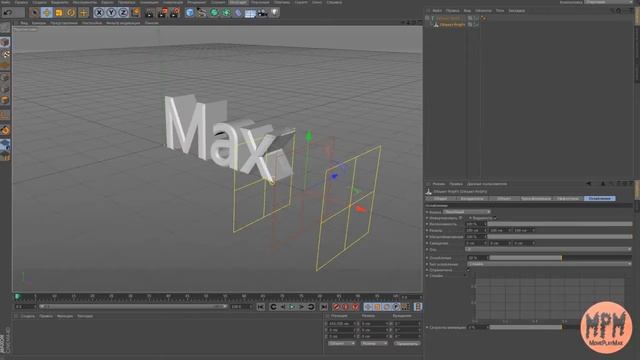Switch to the highlighted Falloff tab
Image resolution: width=640 pixels, height=360 pixels.
point(600,198)
